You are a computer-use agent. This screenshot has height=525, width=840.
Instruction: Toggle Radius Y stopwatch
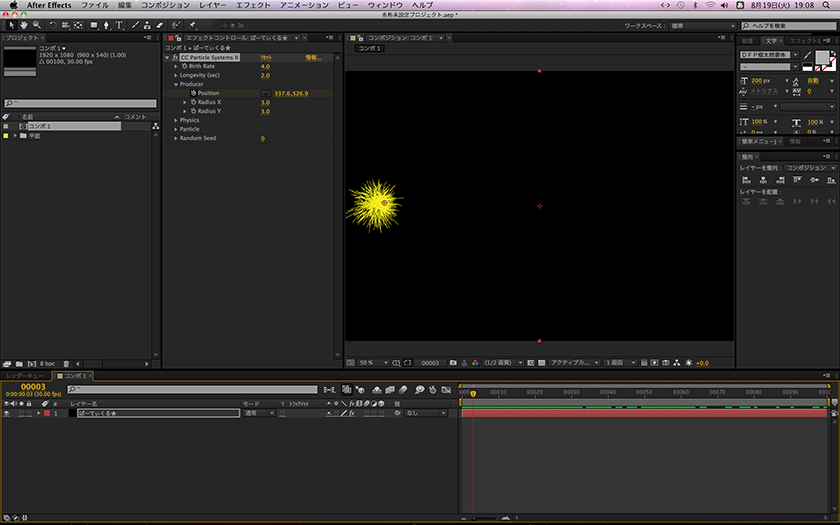pyautogui.click(x=193, y=111)
